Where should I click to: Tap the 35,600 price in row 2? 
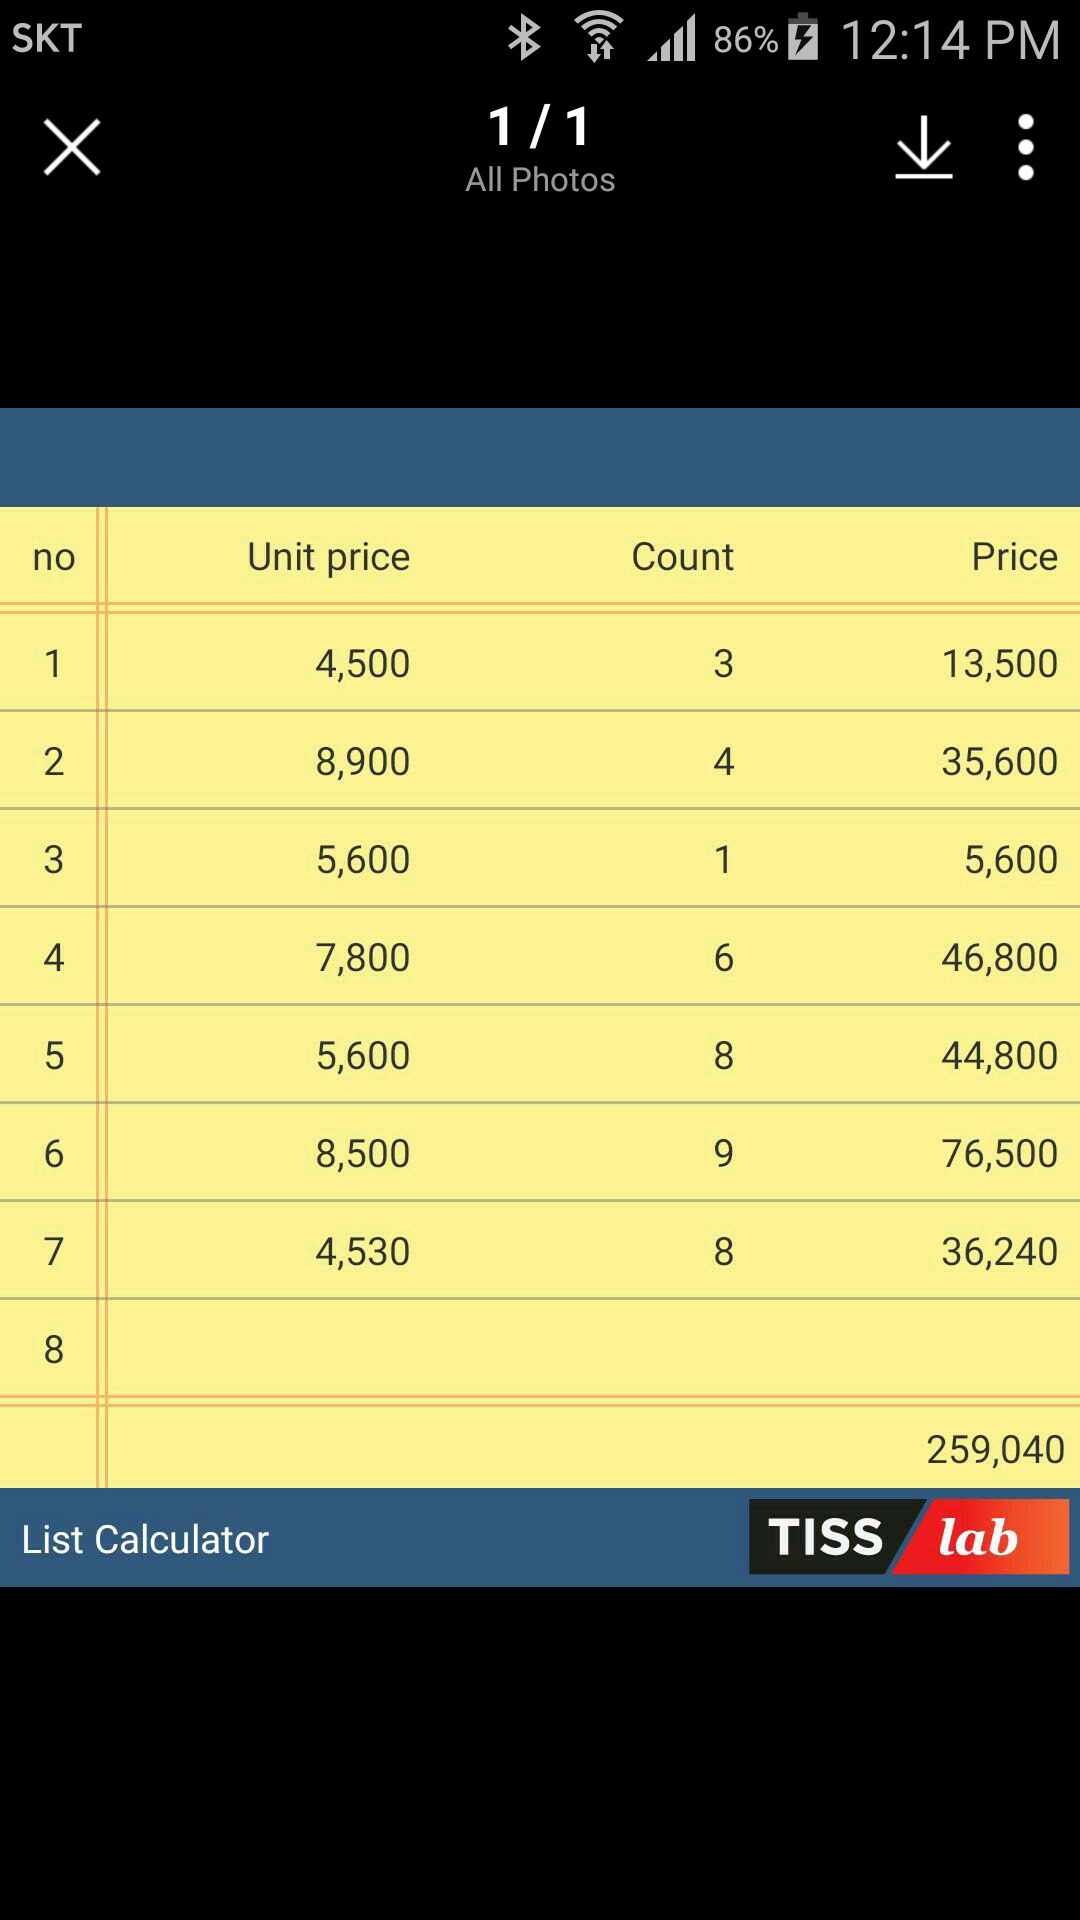1000,762
